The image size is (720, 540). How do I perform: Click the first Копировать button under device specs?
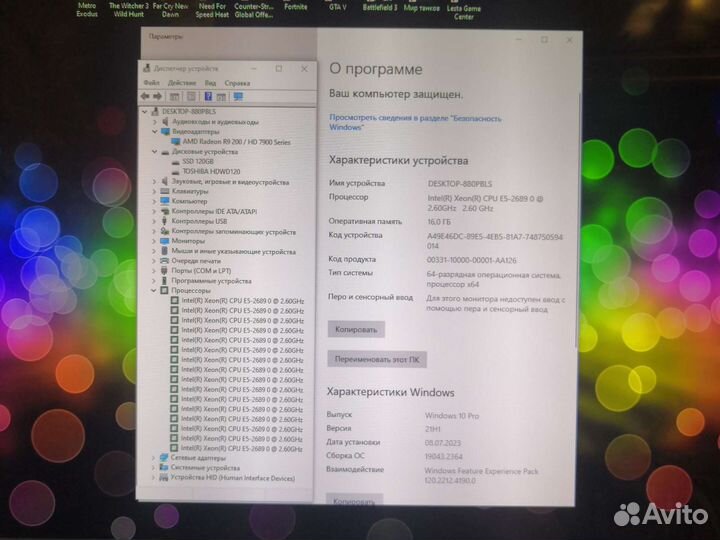(x=356, y=329)
